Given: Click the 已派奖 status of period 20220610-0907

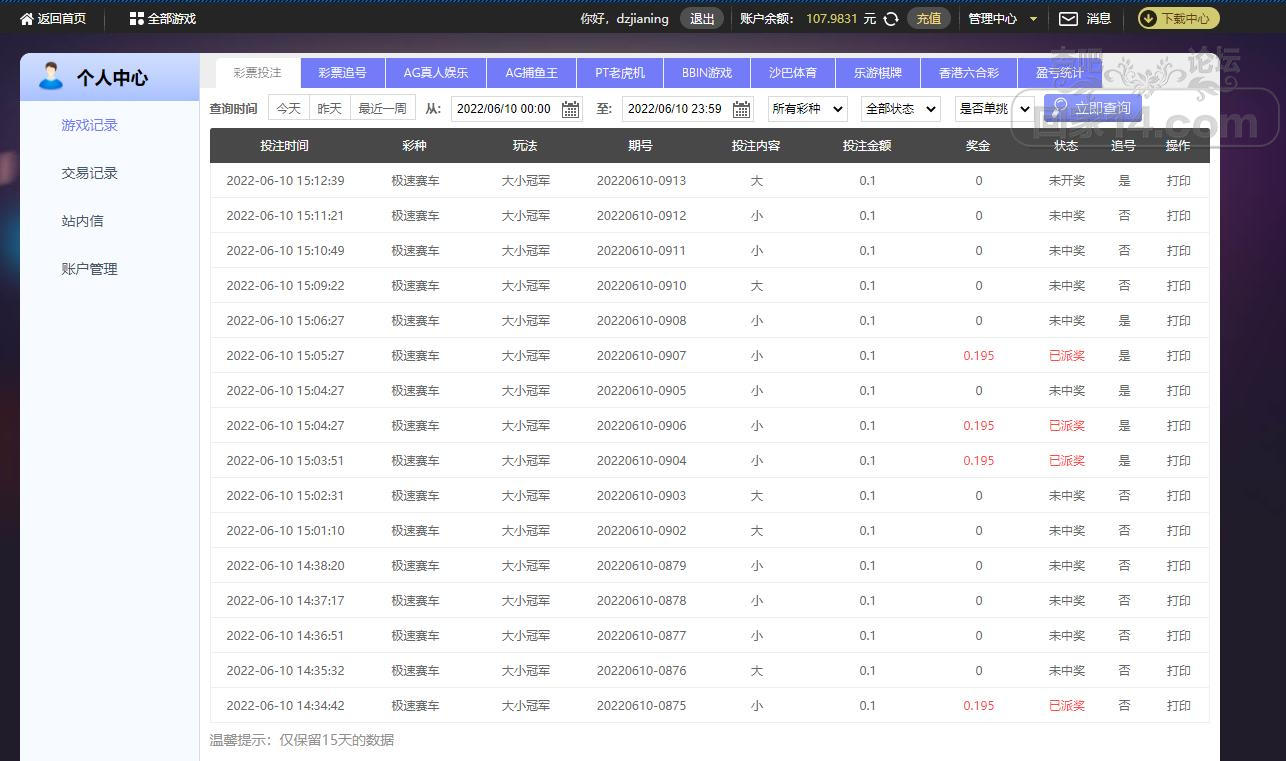Looking at the screenshot, I should tap(1066, 356).
